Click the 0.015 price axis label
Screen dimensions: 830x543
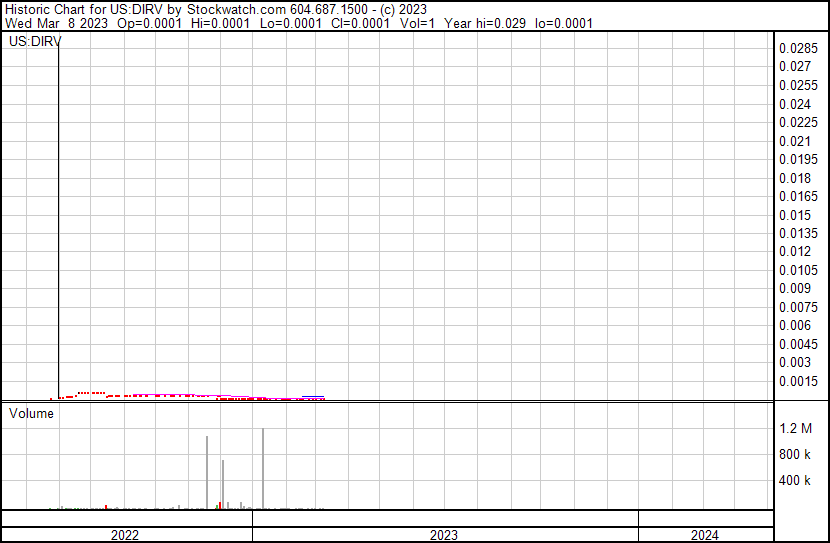pos(795,215)
